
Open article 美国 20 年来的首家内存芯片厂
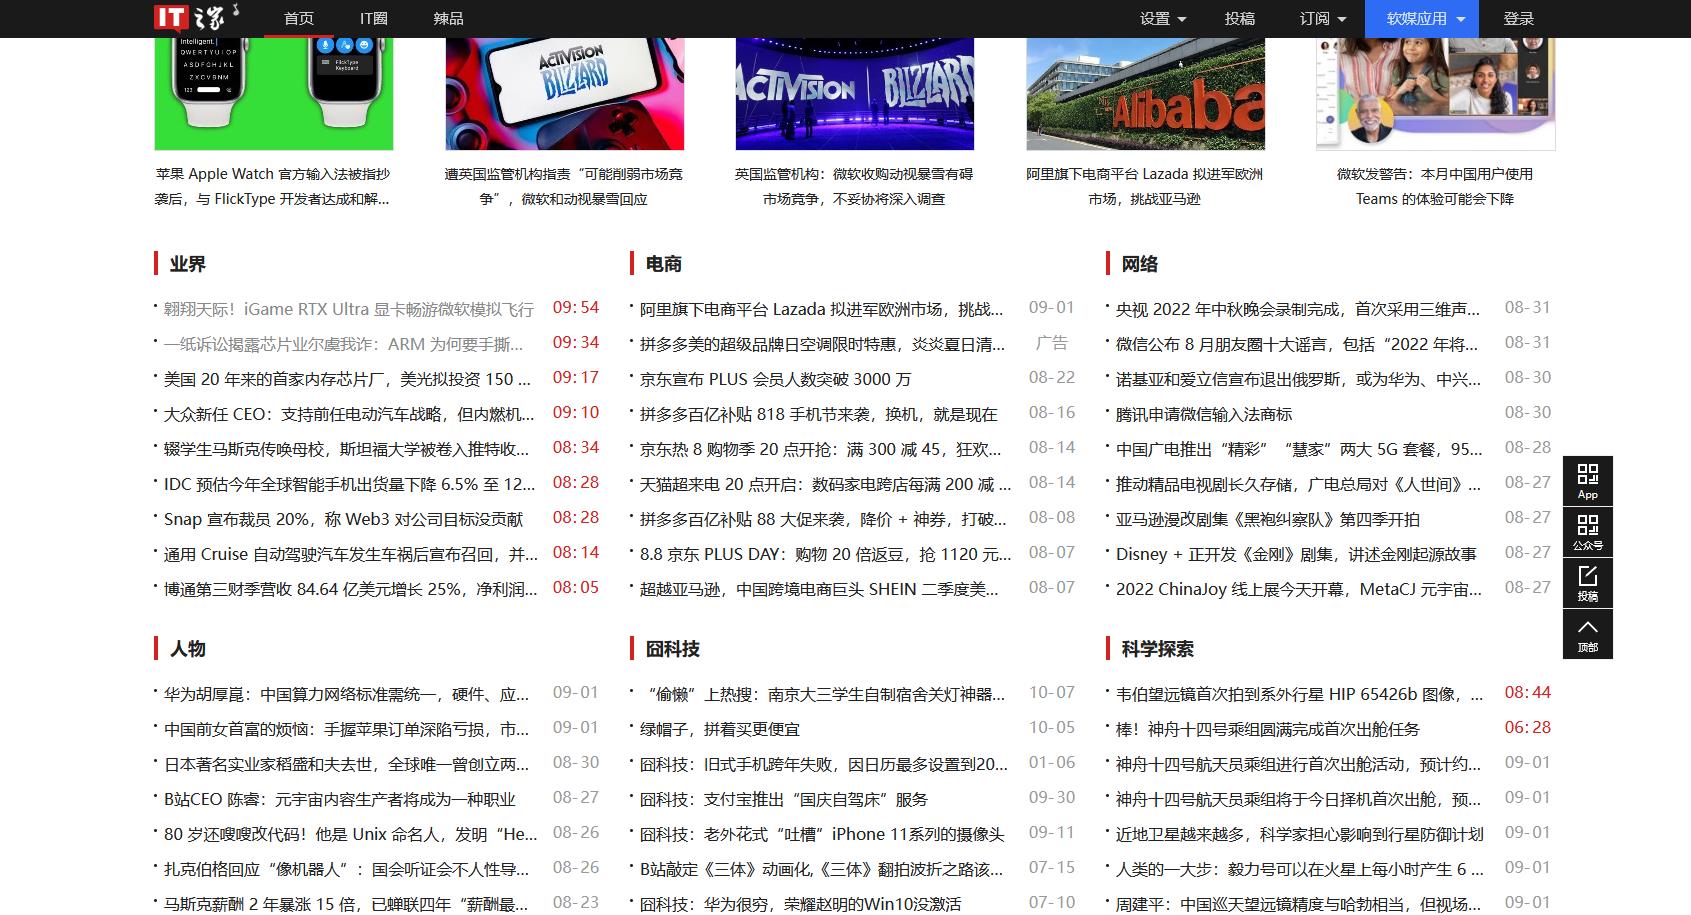coord(349,379)
